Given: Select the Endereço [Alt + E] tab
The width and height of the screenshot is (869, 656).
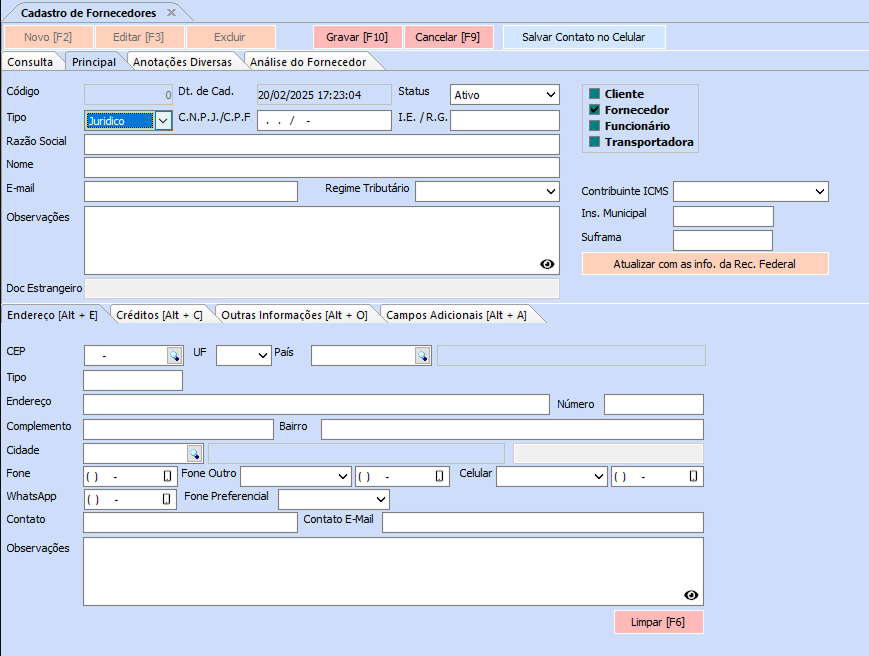Looking at the screenshot, I should pyautogui.click(x=52, y=315).
